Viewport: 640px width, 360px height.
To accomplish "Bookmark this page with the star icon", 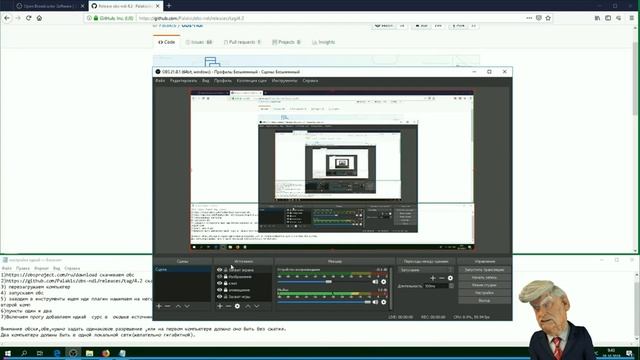I will pos(548,18).
